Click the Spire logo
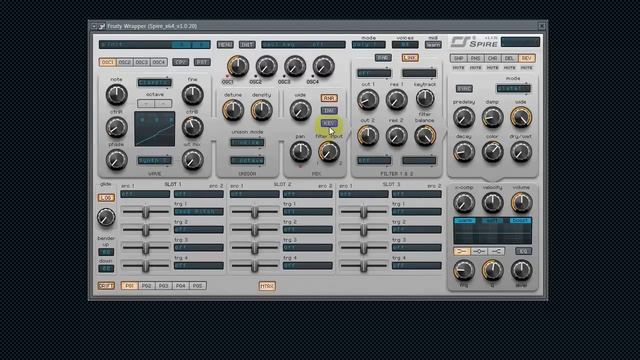The width and height of the screenshot is (640, 360). tap(475, 42)
